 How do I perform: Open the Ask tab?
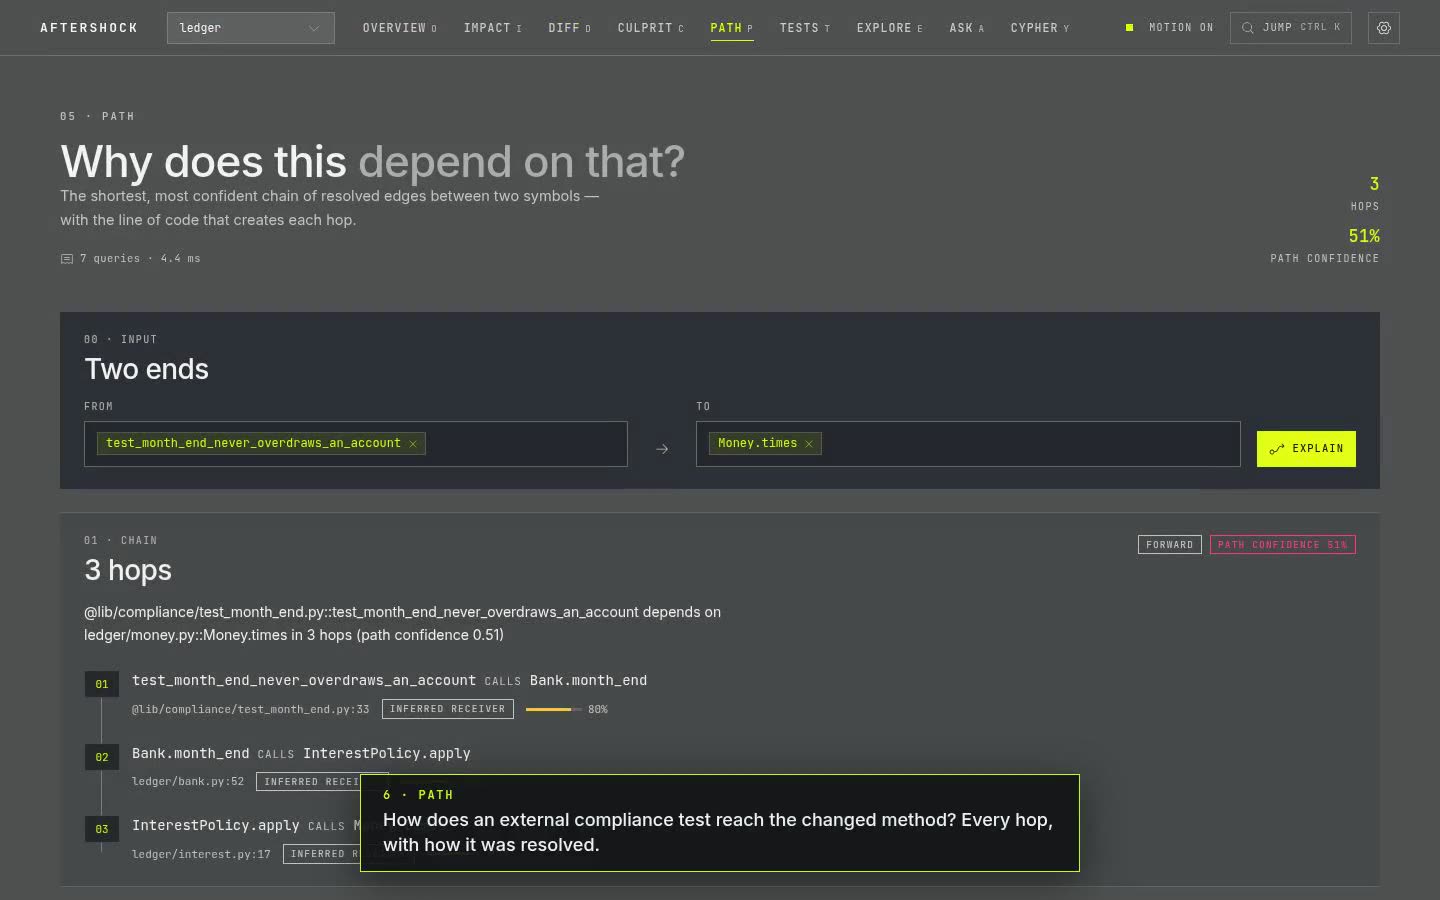click(x=966, y=28)
